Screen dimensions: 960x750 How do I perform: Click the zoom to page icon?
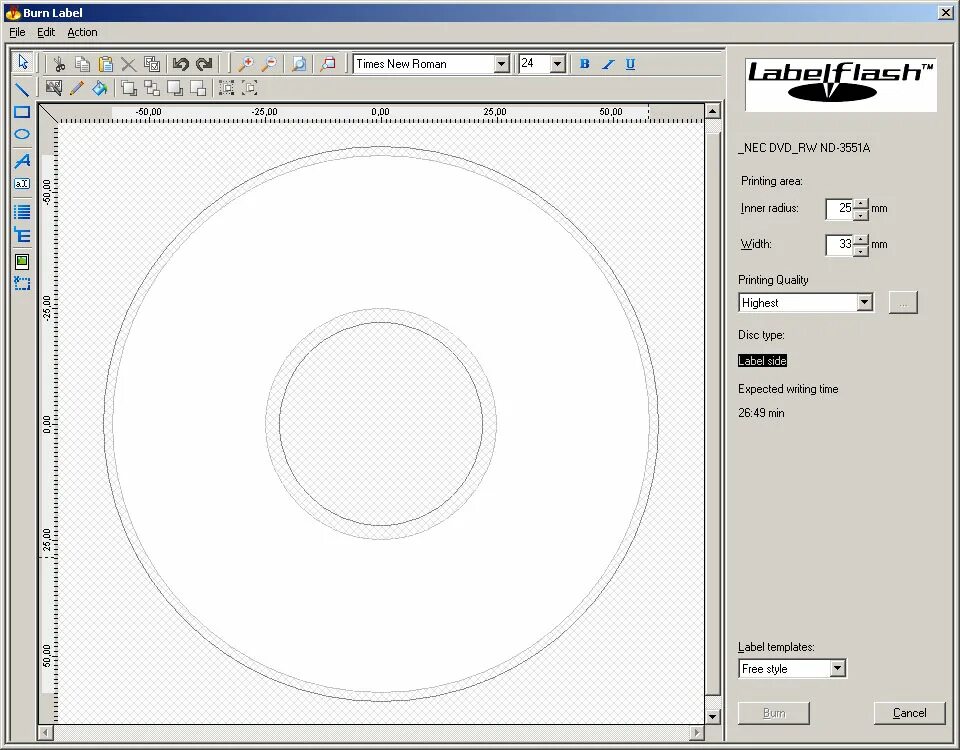tap(299, 64)
